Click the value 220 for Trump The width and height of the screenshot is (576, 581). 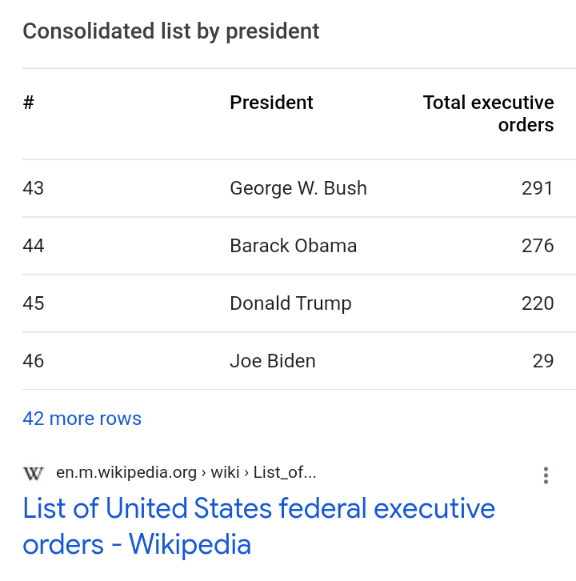click(537, 303)
